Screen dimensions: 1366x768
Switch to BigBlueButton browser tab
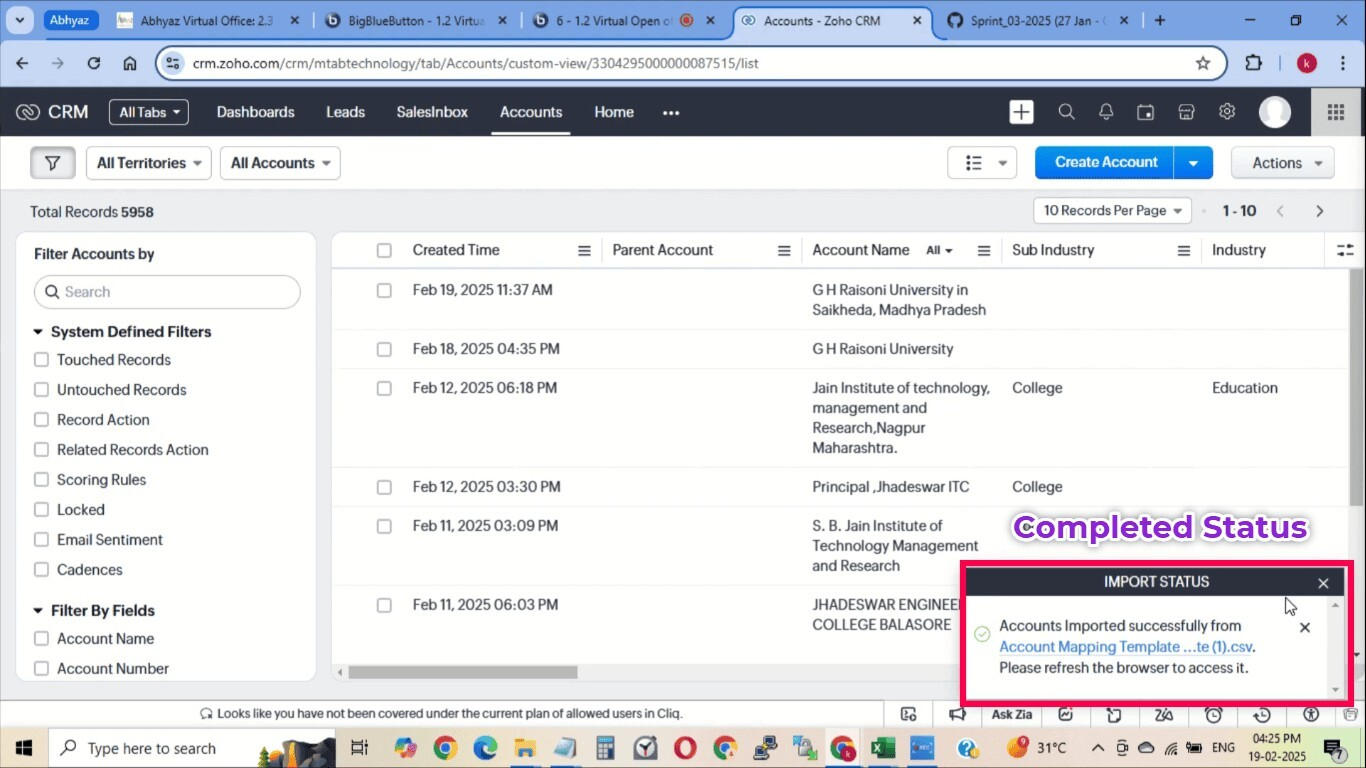coord(416,20)
